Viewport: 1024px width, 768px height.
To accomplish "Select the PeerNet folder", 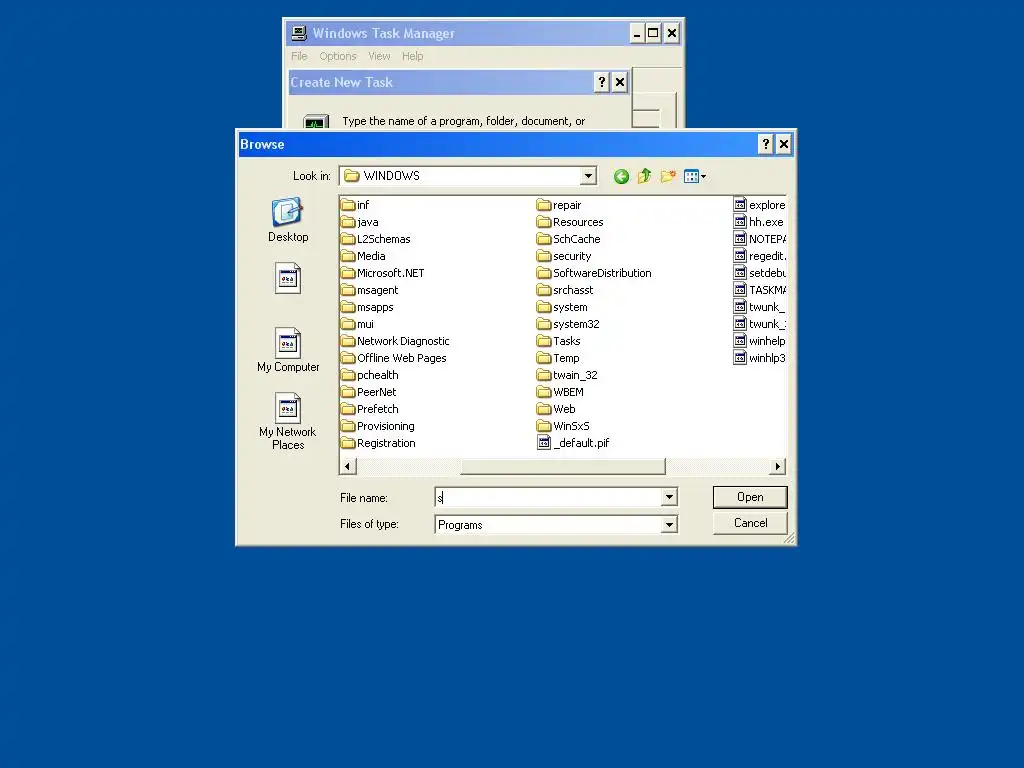I will coord(369,392).
